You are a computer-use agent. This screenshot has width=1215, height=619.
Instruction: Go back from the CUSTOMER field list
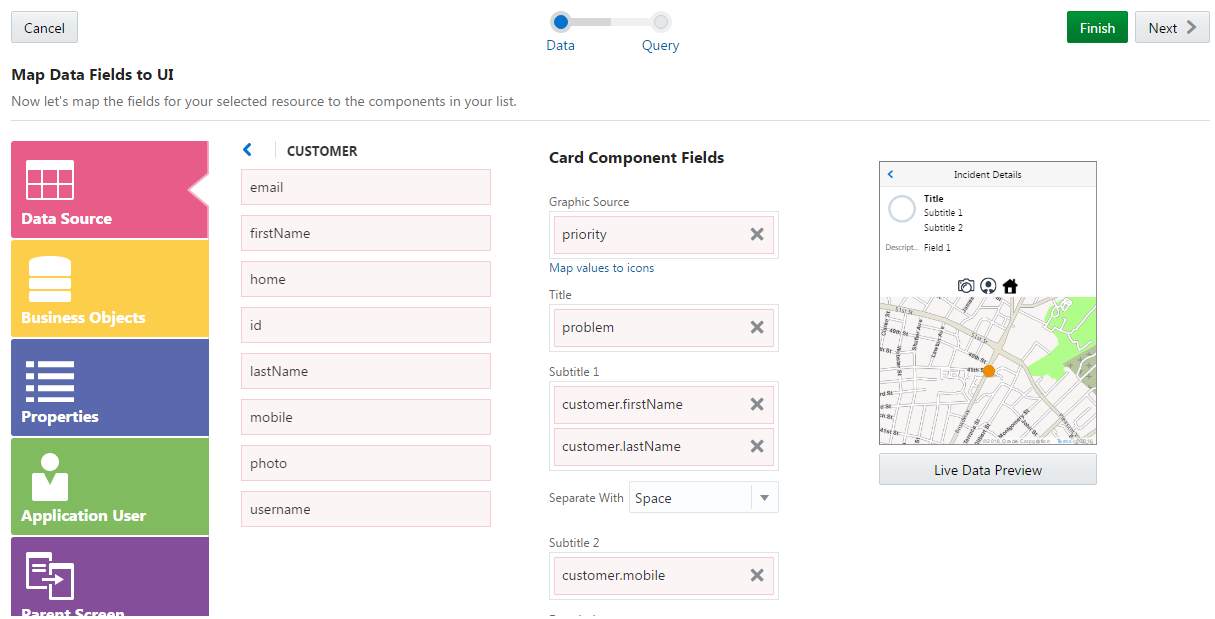click(x=248, y=150)
